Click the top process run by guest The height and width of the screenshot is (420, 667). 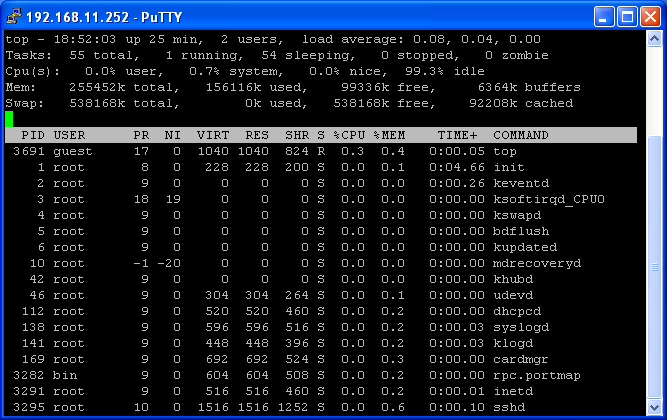[x=505, y=151]
